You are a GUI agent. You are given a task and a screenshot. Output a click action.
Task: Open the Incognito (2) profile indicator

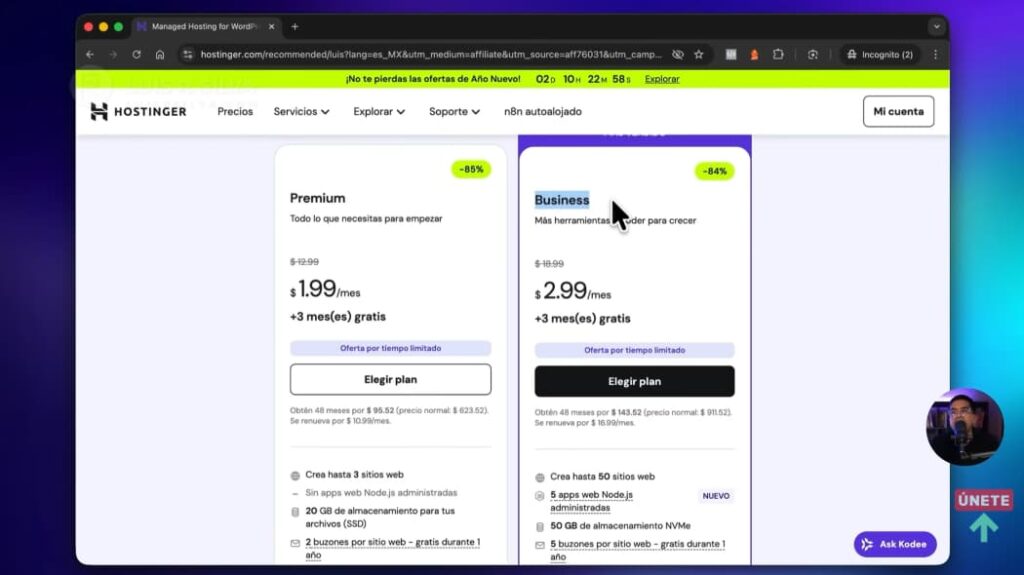click(x=880, y=55)
